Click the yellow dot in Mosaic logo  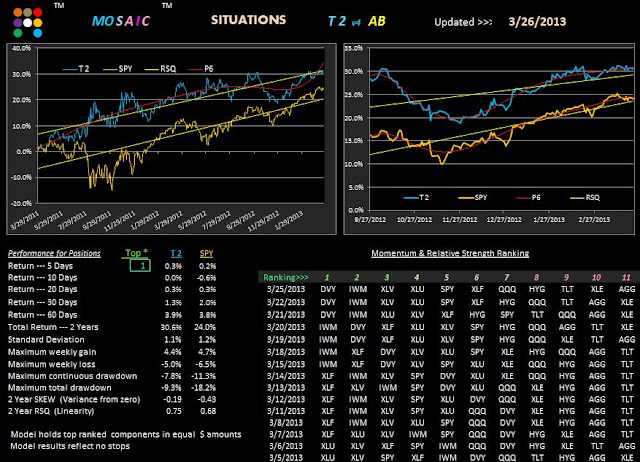pyautogui.click(x=38, y=23)
